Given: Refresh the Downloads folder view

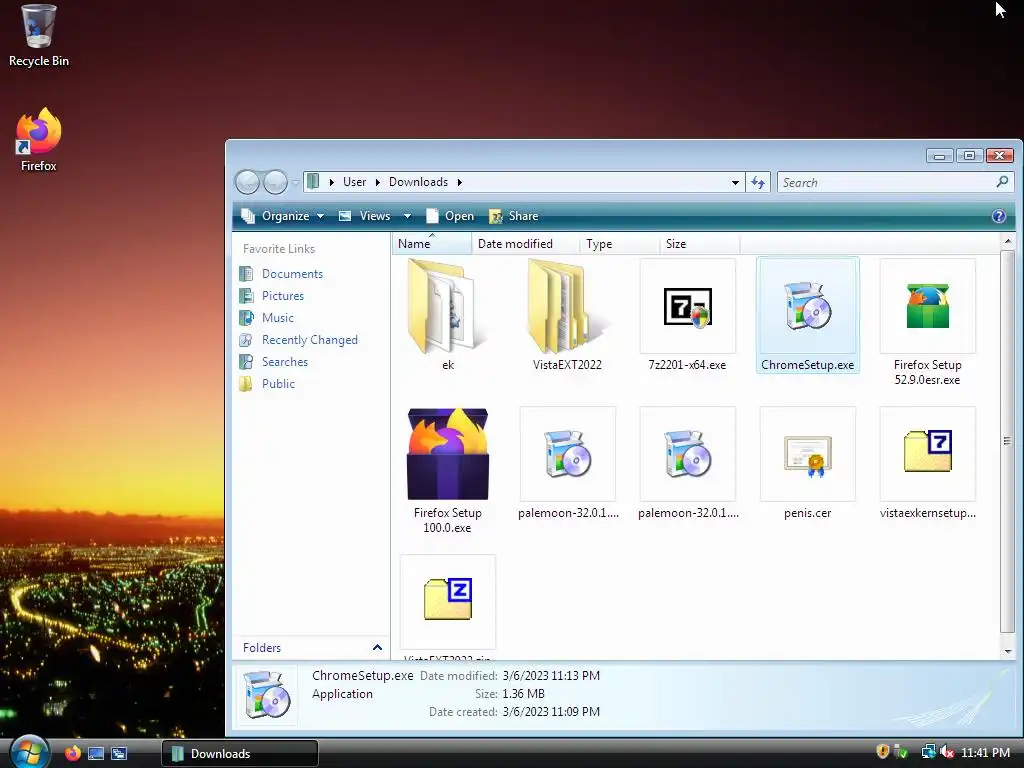Looking at the screenshot, I should pyautogui.click(x=758, y=182).
